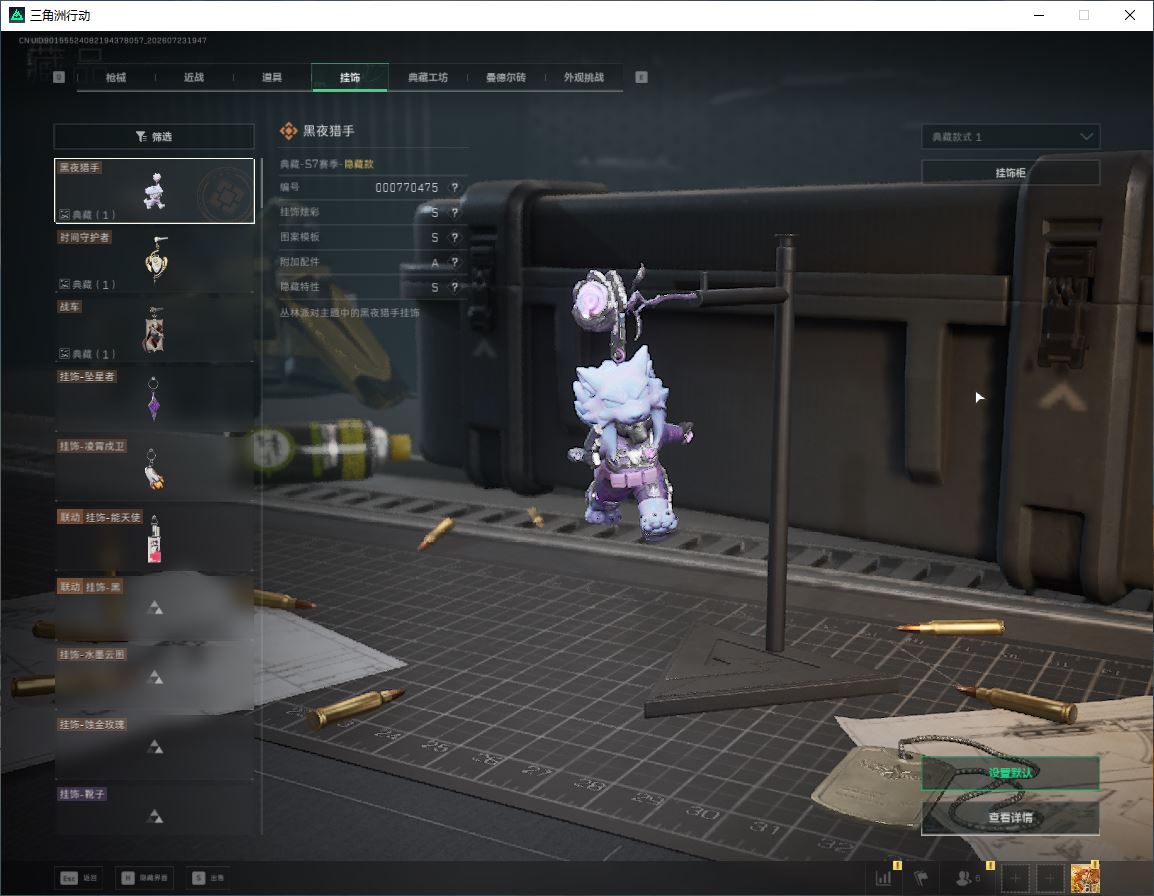Click the help icon next to 编号
Screen dimensions: 1154x896
[455, 188]
